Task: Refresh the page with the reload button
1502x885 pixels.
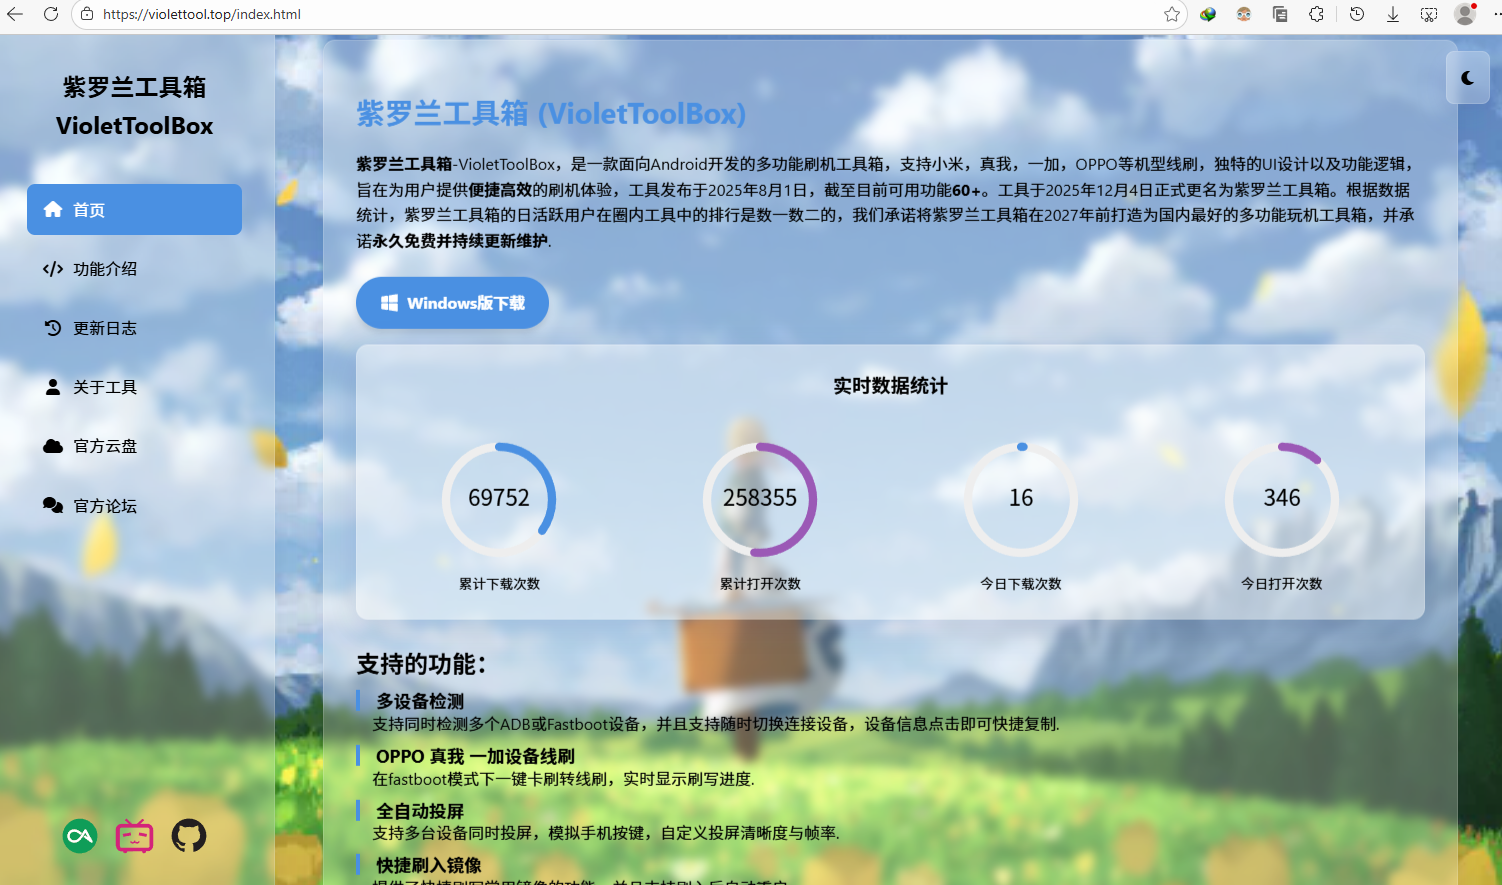Action: [x=51, y=14]
